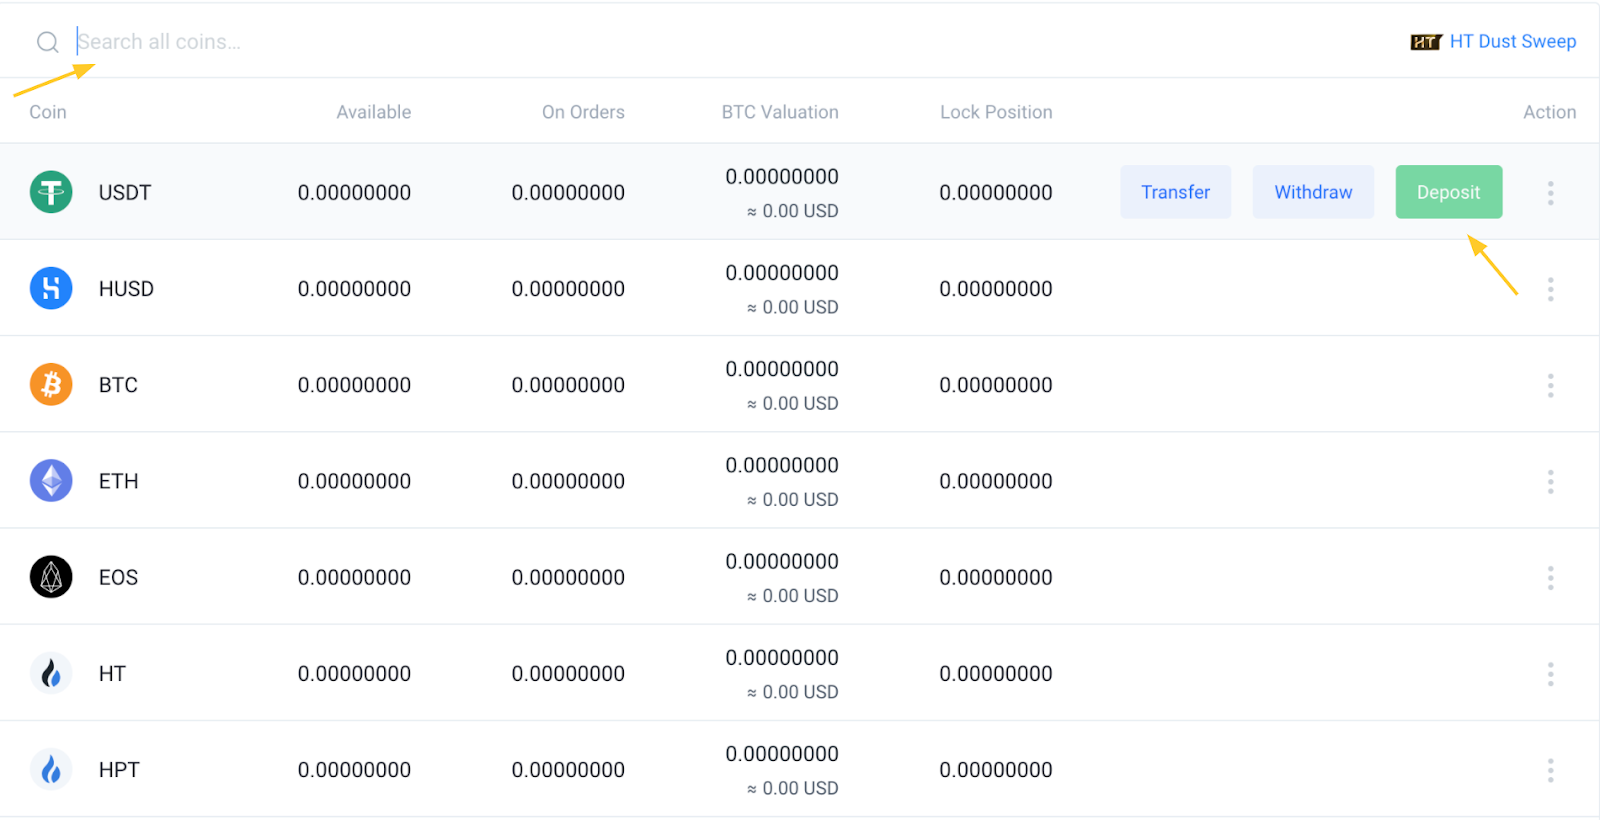This screenshot has height=820, width=1600.
Task: Open the more options menu for EOS
Action: [x=1551, y=577]
